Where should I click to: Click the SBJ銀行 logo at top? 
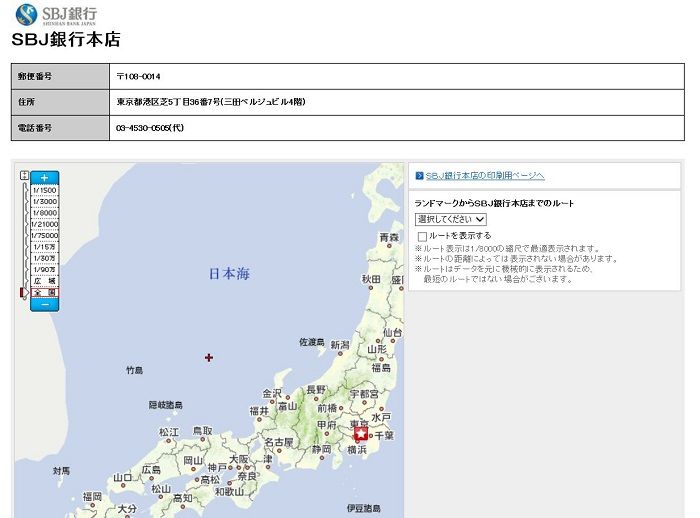[x=56, y=14]
